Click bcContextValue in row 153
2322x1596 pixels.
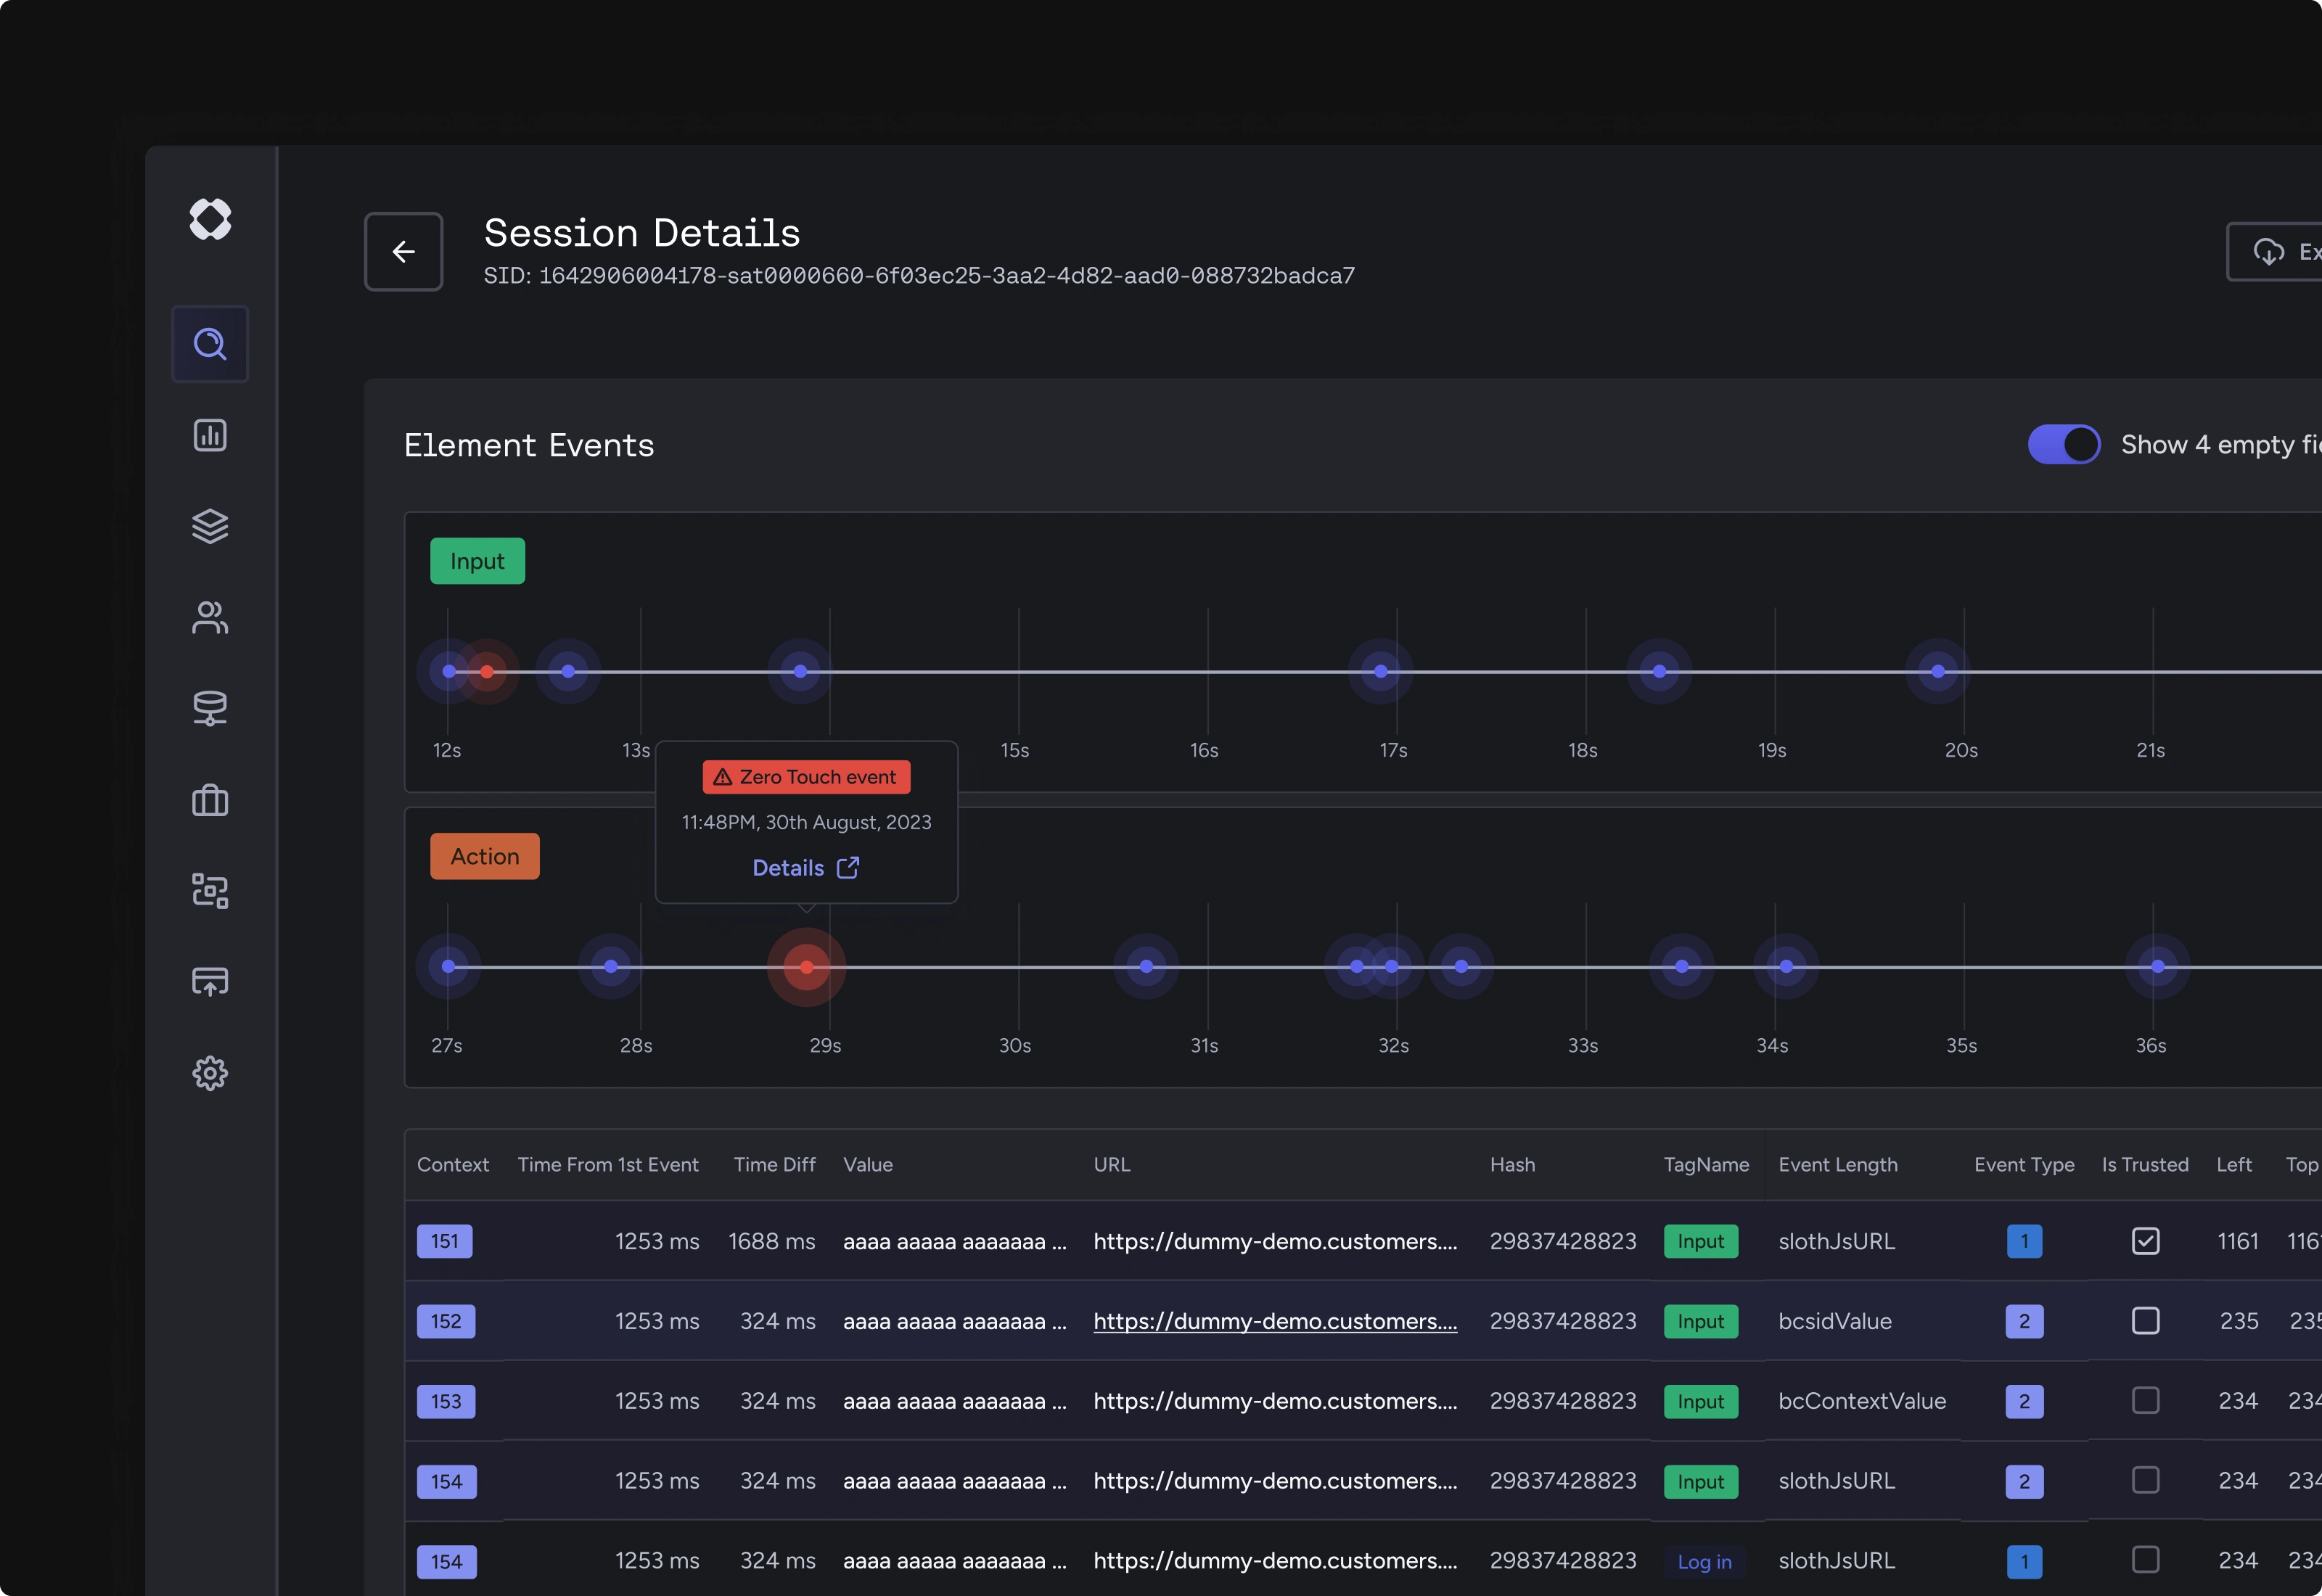(1862, 1401)
